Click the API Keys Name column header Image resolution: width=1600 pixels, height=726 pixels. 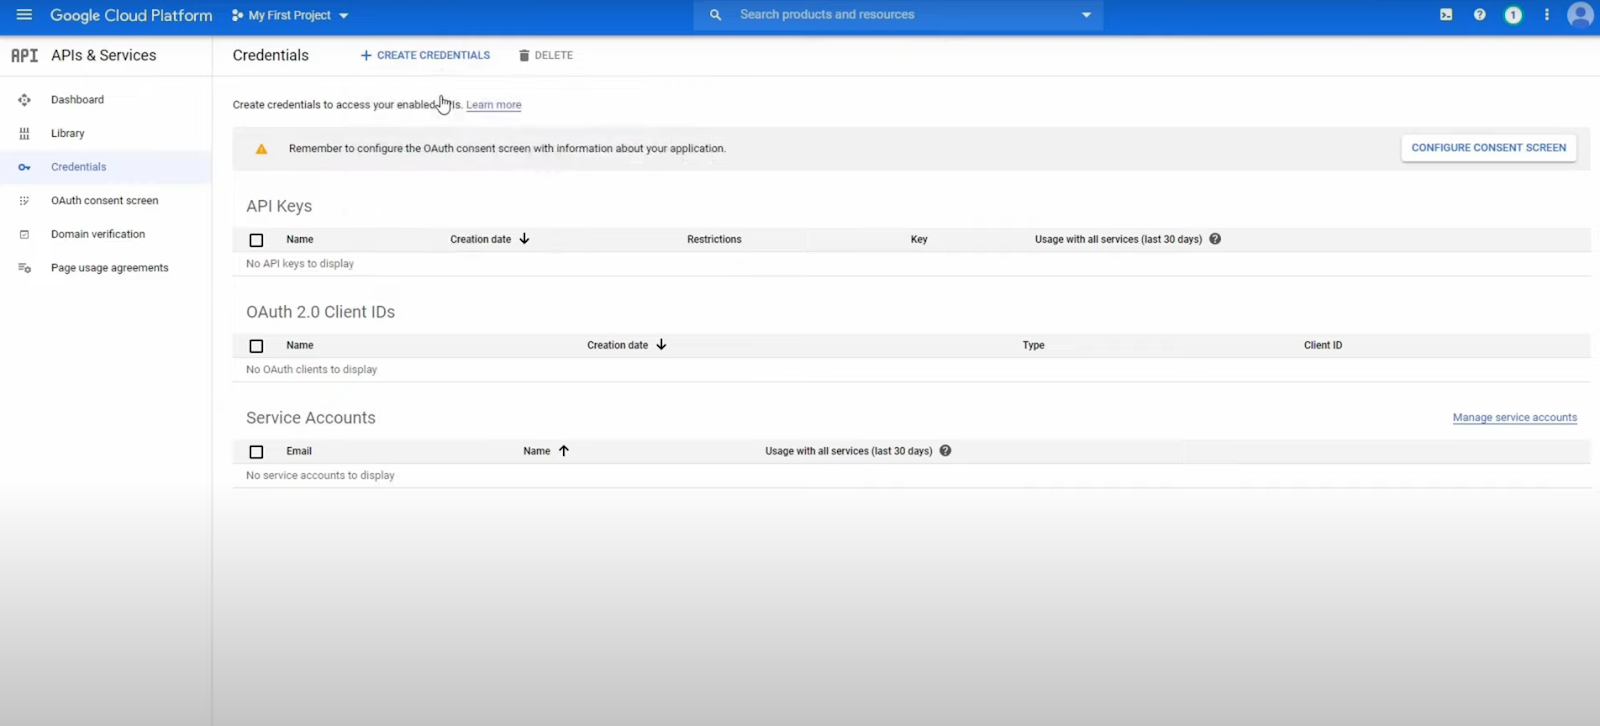click(300, 240)
